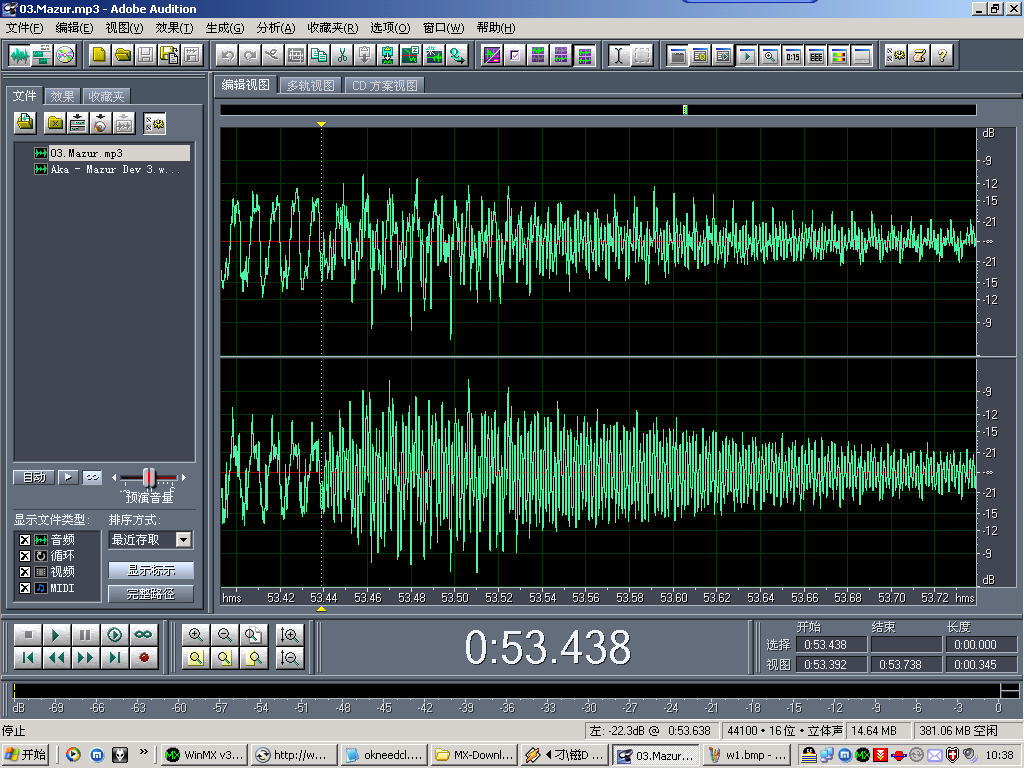Viewport: 1024px width, 768px height.
Task: Click the 0:15 time window toolbar icon
Action: coord(793,56)
